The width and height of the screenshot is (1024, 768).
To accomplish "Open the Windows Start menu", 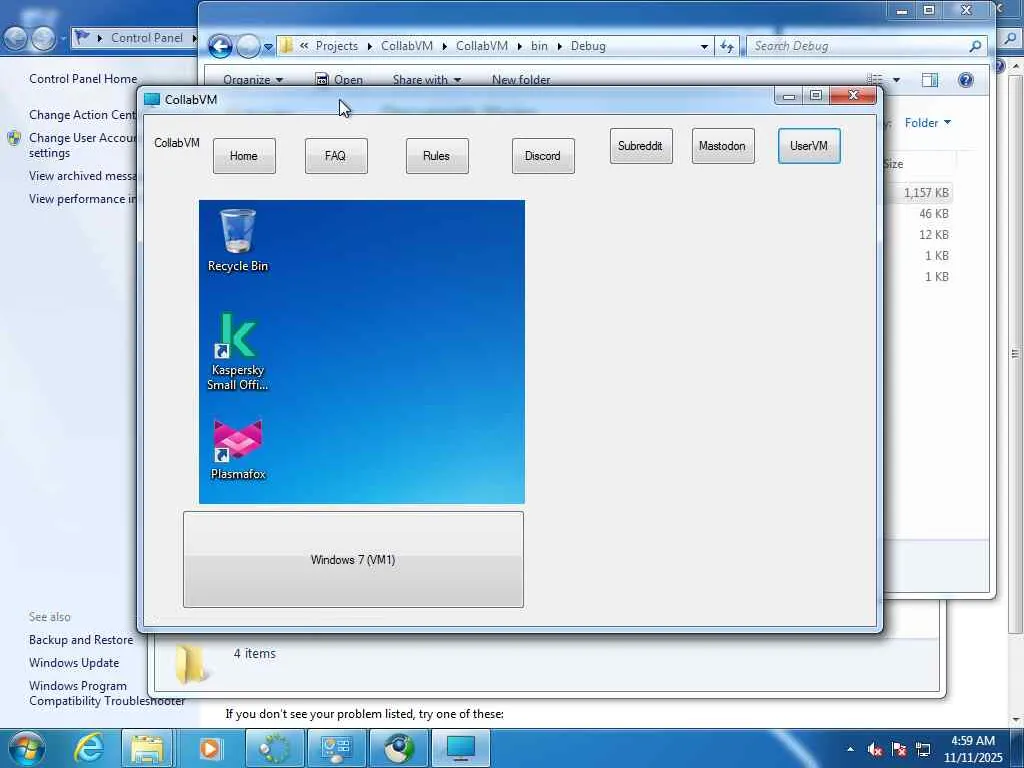I will point(27,748).
